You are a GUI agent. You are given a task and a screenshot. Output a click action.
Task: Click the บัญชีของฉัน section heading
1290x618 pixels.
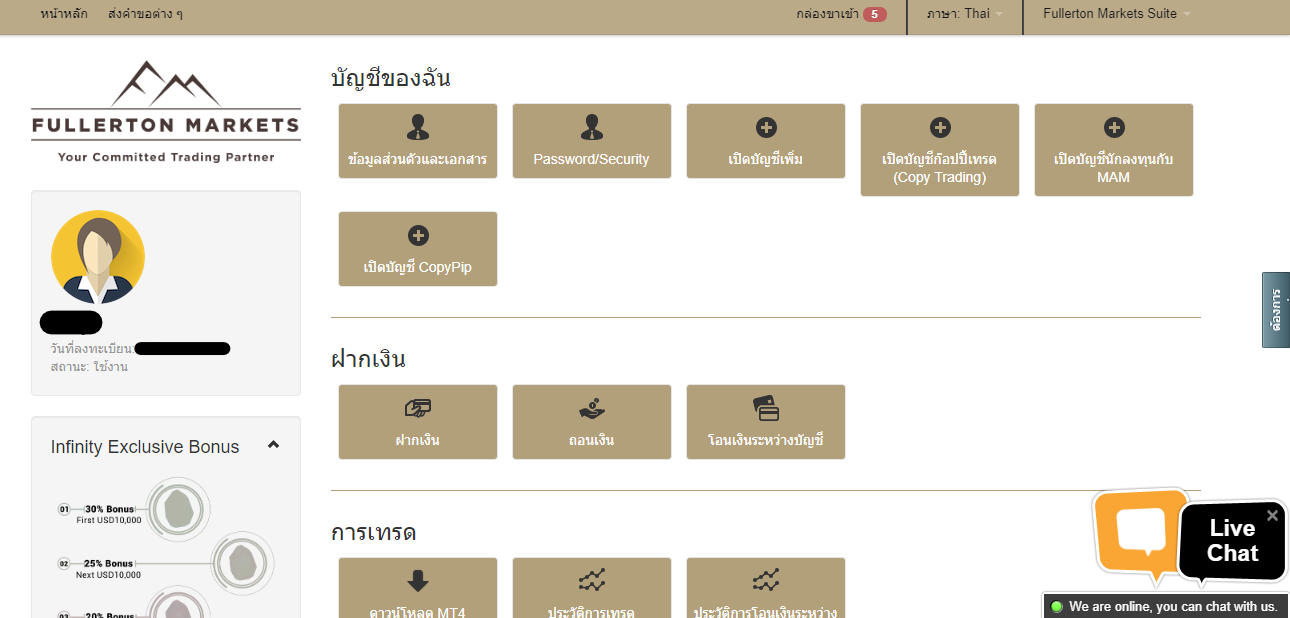point(391,78)
